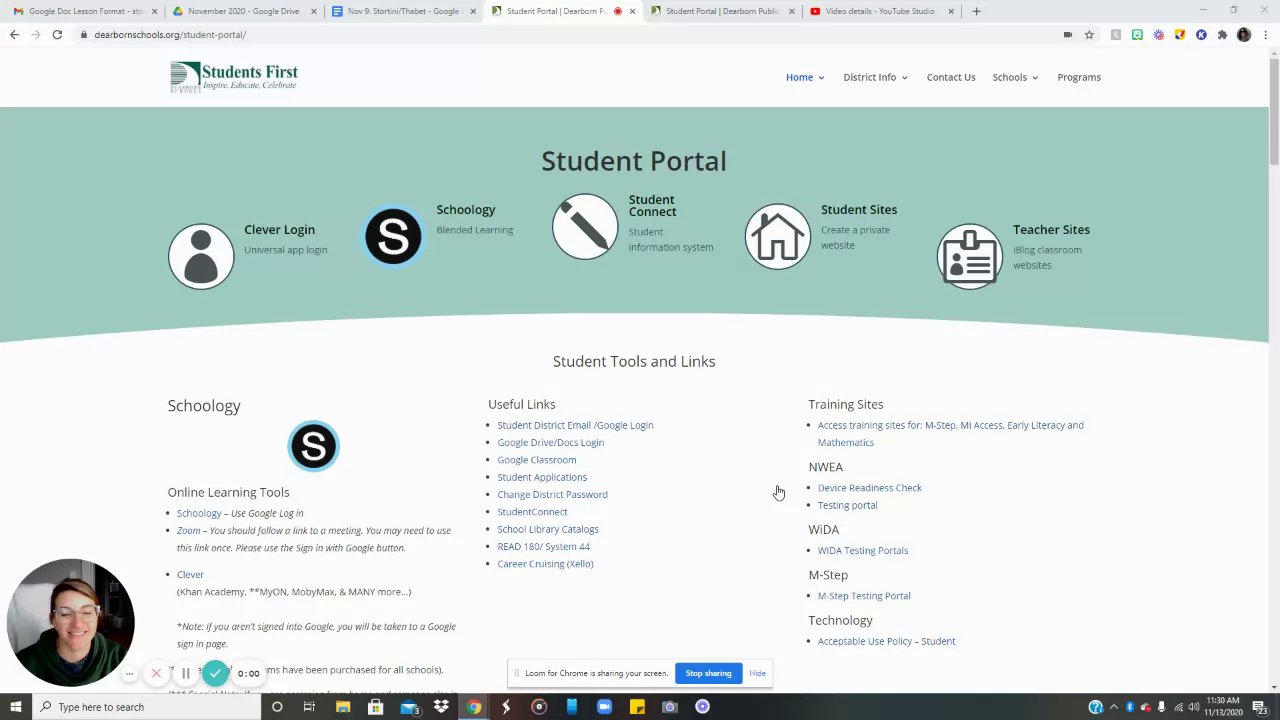Image resolution: width=1280 pixels, height=720 pixels.
Task: Open the READ 180/ System 44 link
Action: click(x=543, y=546)
